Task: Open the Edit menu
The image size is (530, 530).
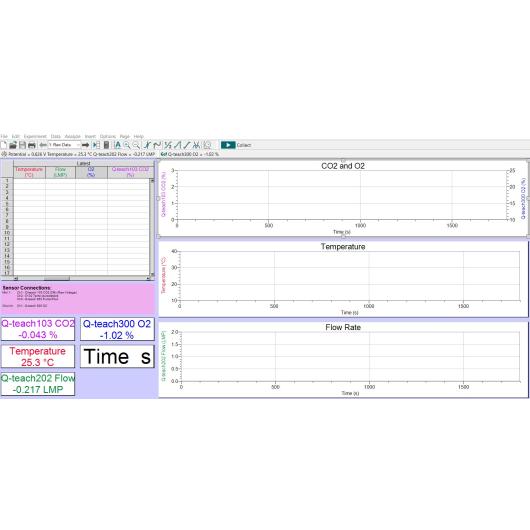Action: 16,136
